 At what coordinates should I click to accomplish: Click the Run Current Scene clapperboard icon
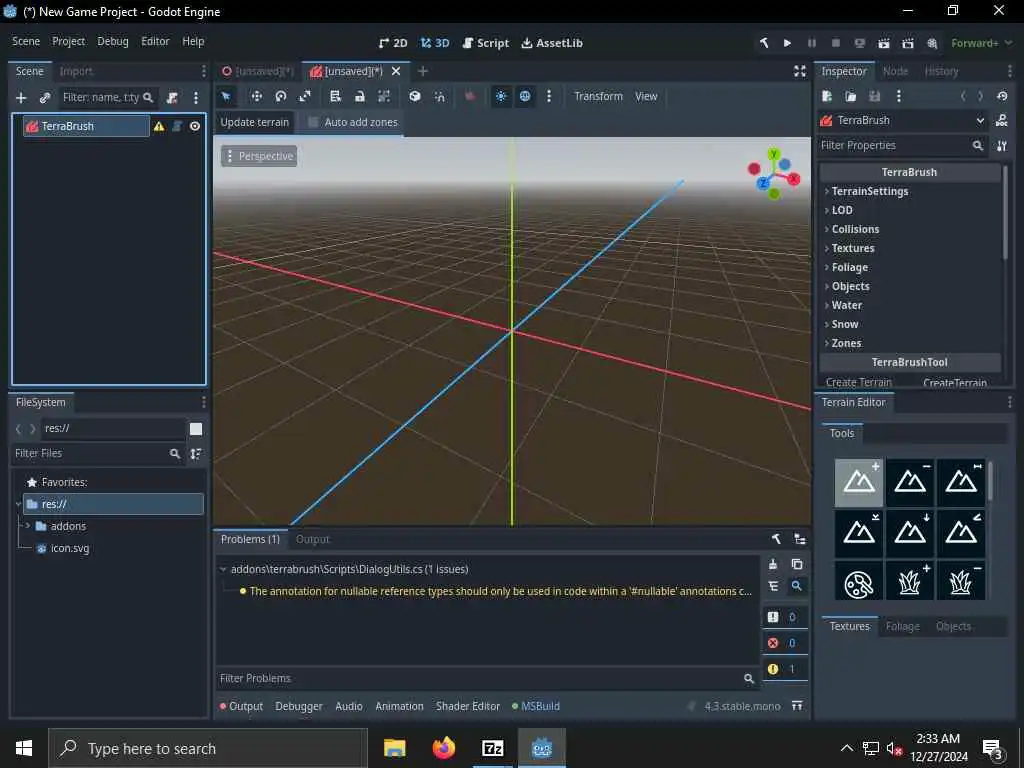[x=884, y=43]
